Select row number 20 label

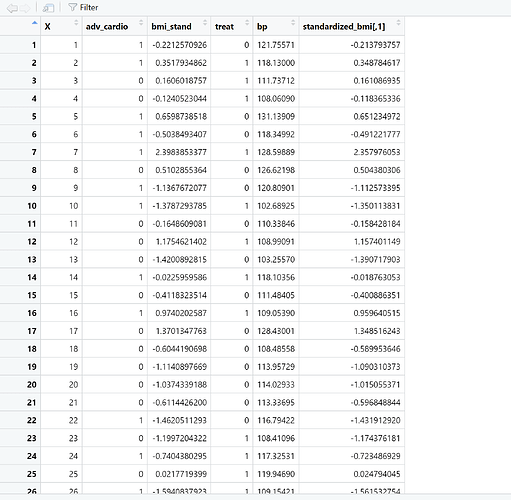pyautogui.click(x=32, y=385)
